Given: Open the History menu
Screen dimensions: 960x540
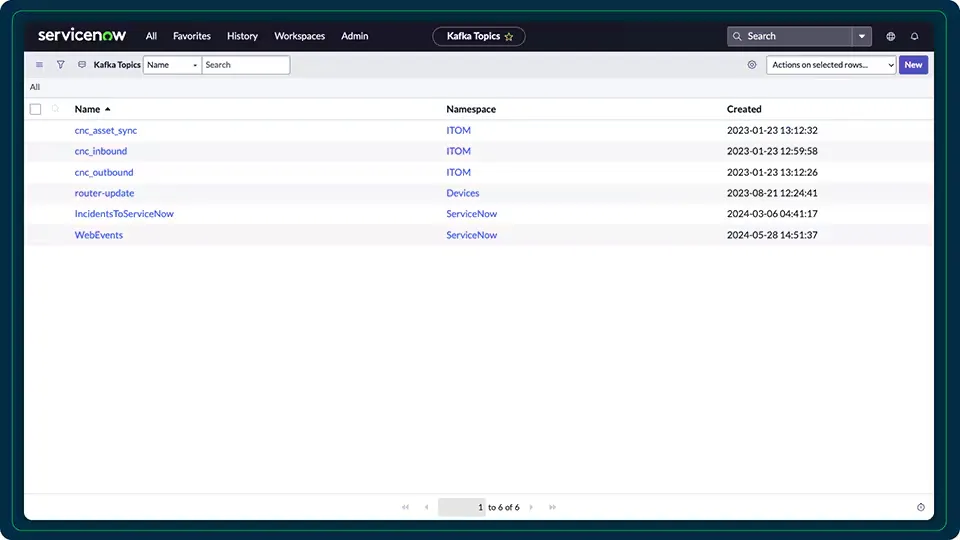Looking at the screenshot, I should (242, 36).
